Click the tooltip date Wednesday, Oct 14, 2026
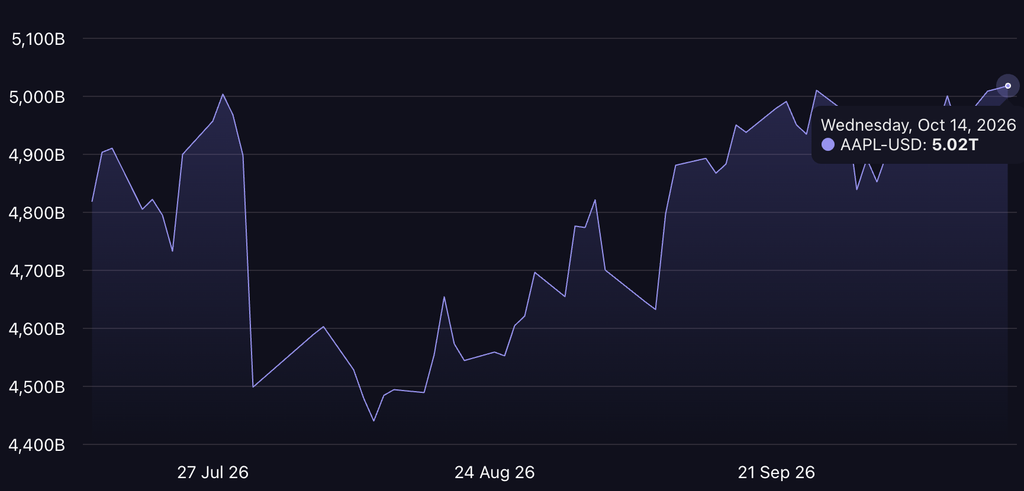Image resolution: width=1024 pixels, height=491 pixels. click(918, 125)
